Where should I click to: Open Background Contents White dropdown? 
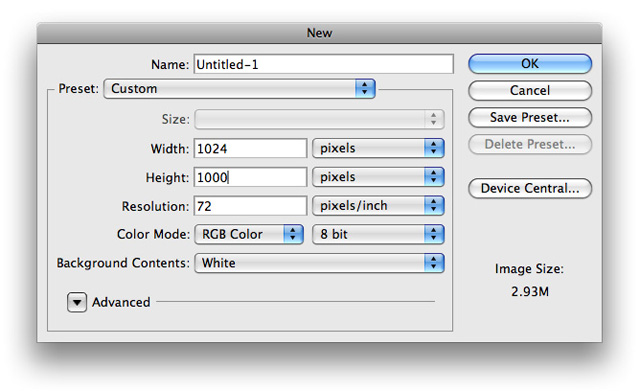(319, 263)
